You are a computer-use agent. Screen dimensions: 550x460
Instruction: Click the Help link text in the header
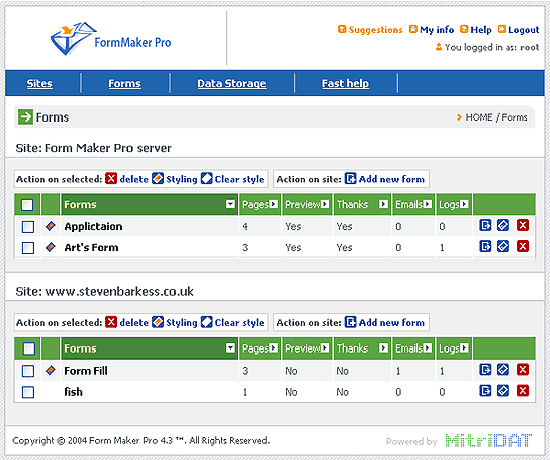(481, 30)
